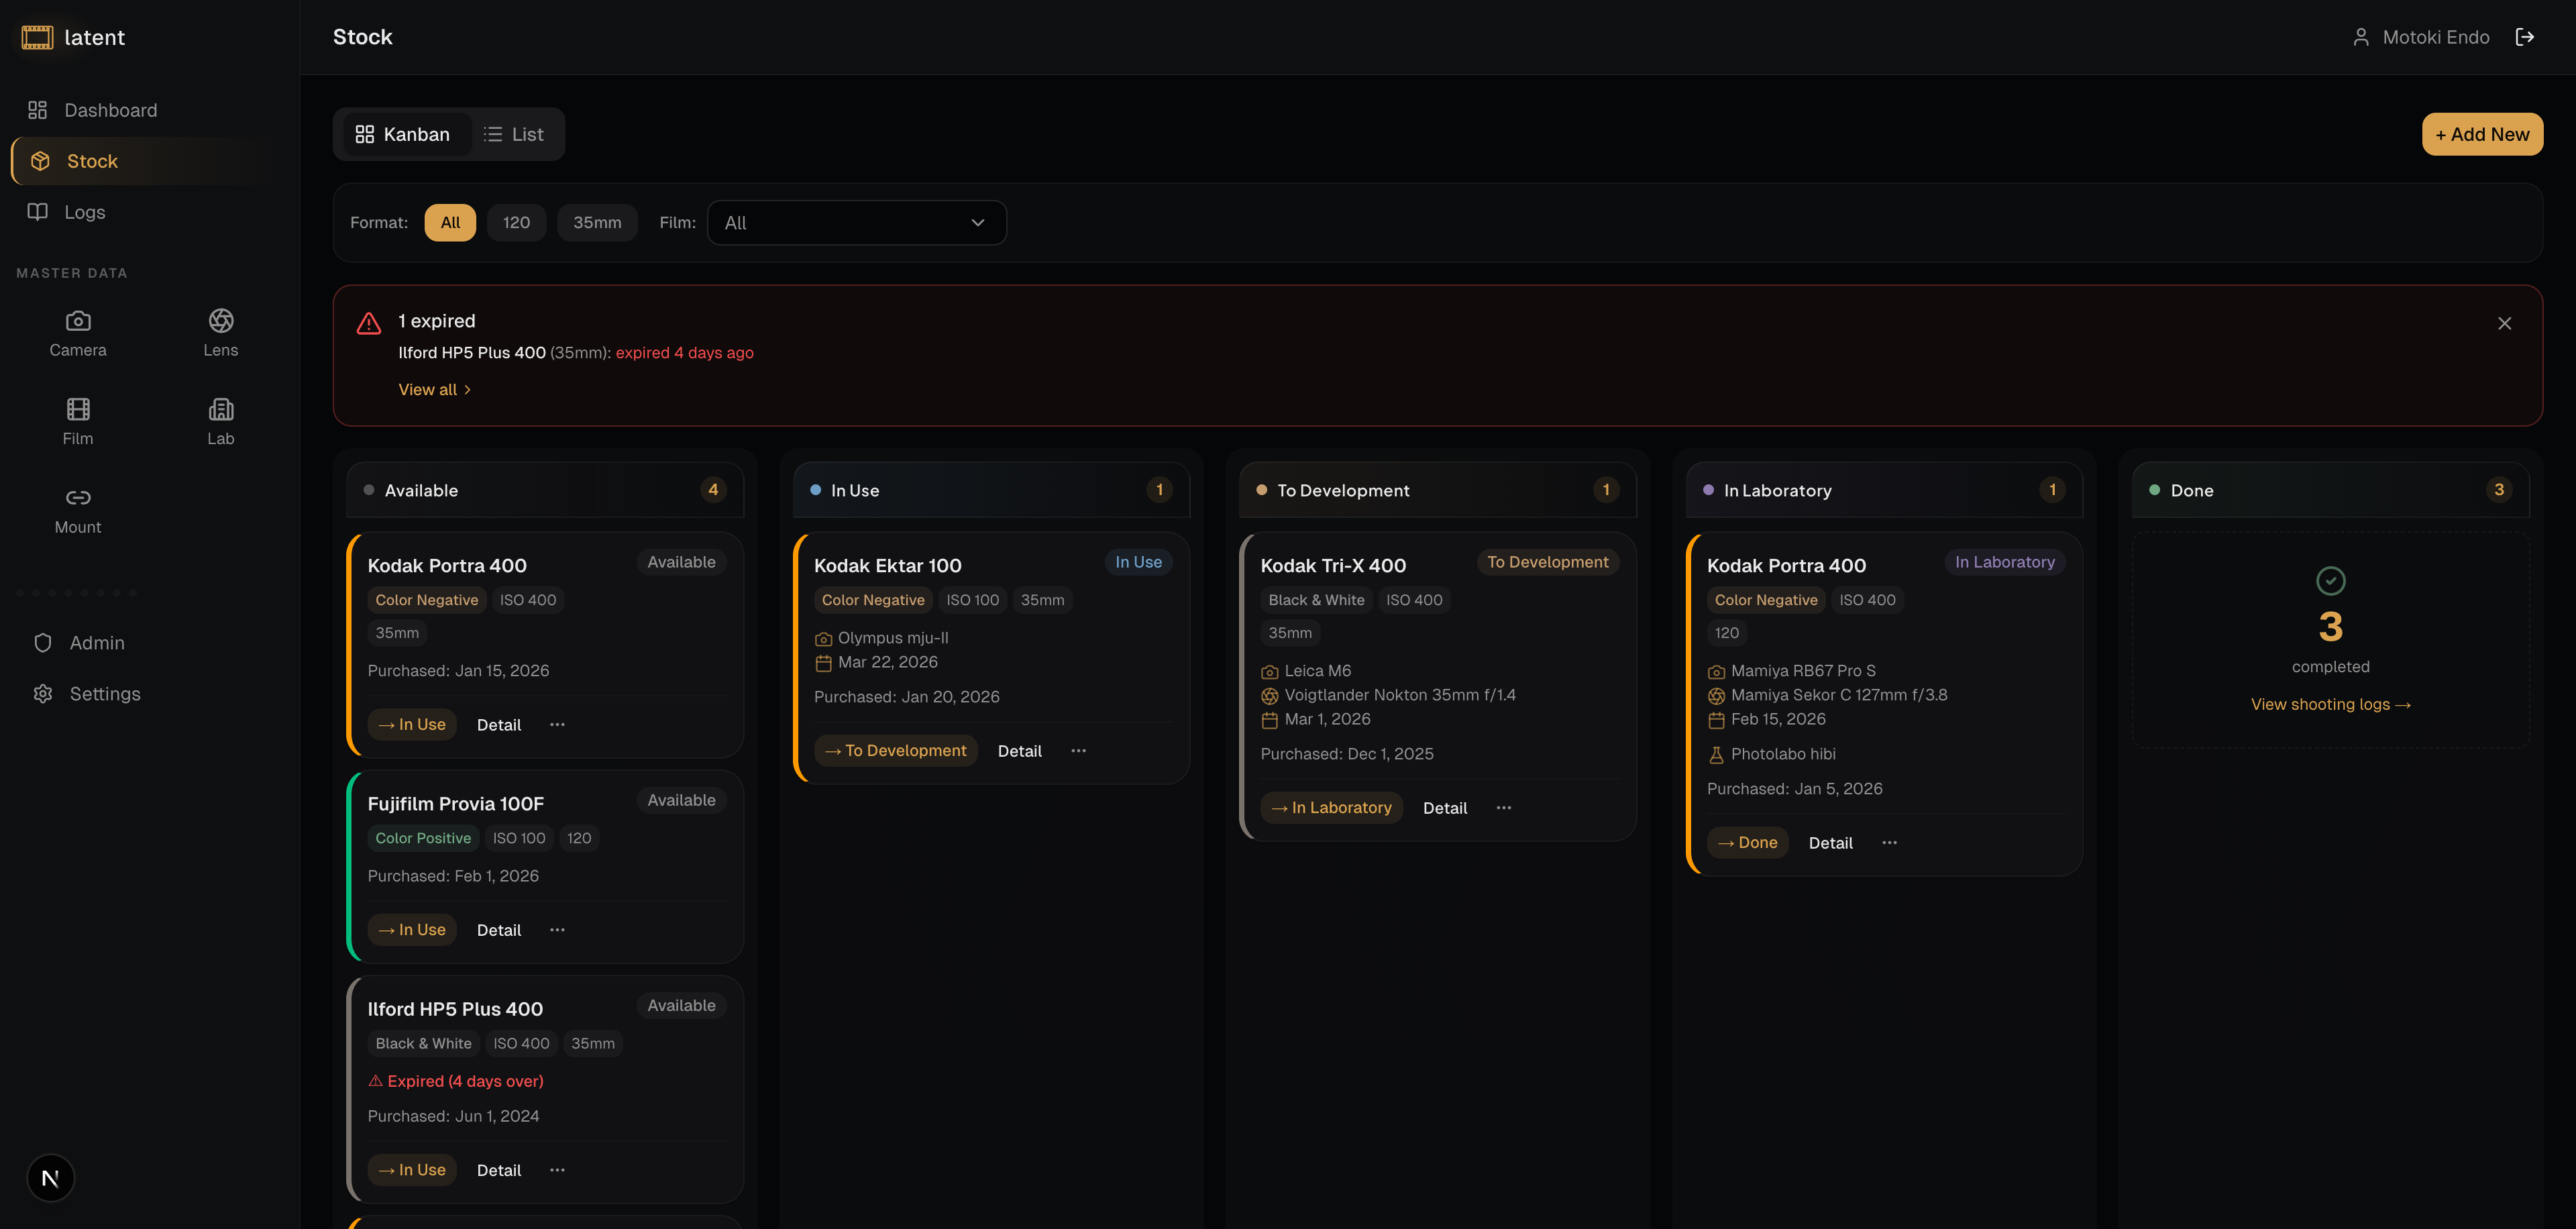Click the Add New button
This screenshot has height=1229, width=2576.
pyautogui.click(x=2481, y=134)
